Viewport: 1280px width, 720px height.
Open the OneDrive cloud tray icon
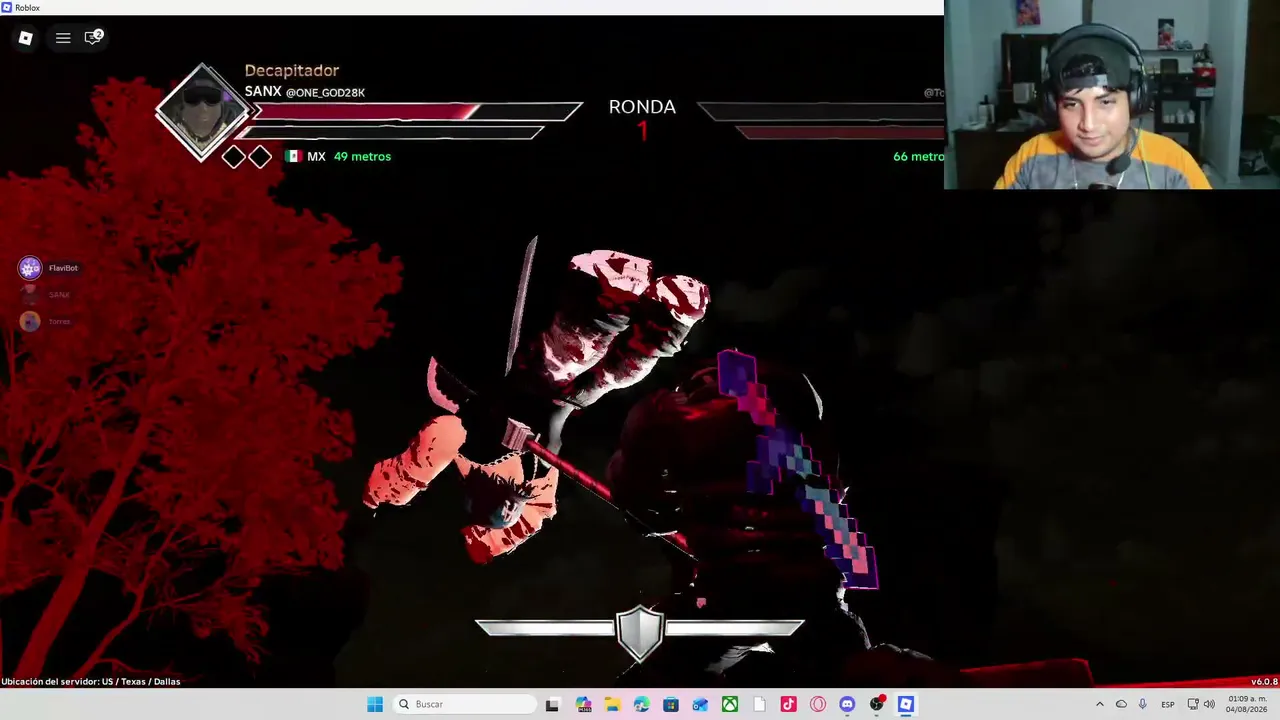click(x=1121, y=704)
